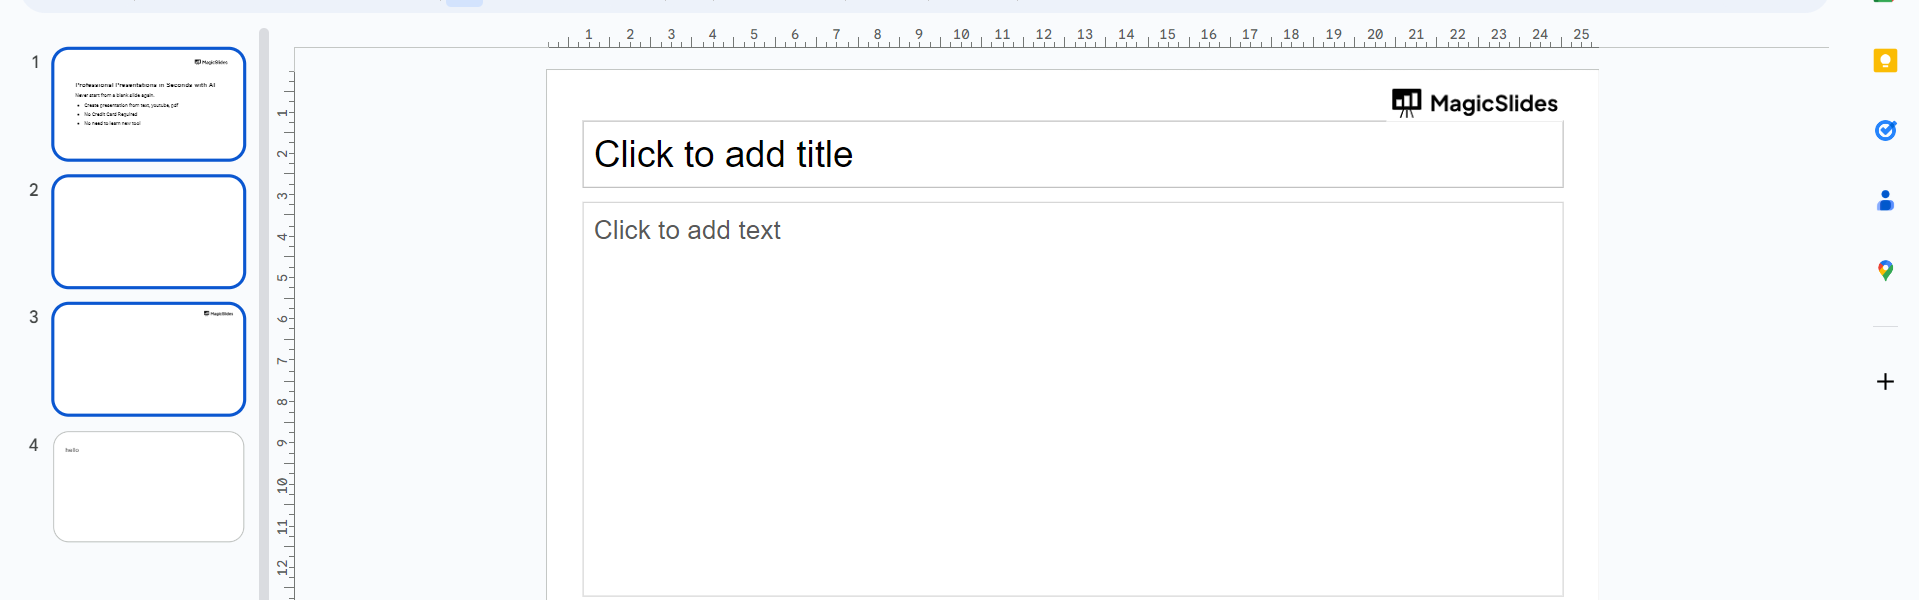Click the 10 mark on horizontal ruler
The height and width of the screenshot is (600, 1919).
tap(961, 34)
